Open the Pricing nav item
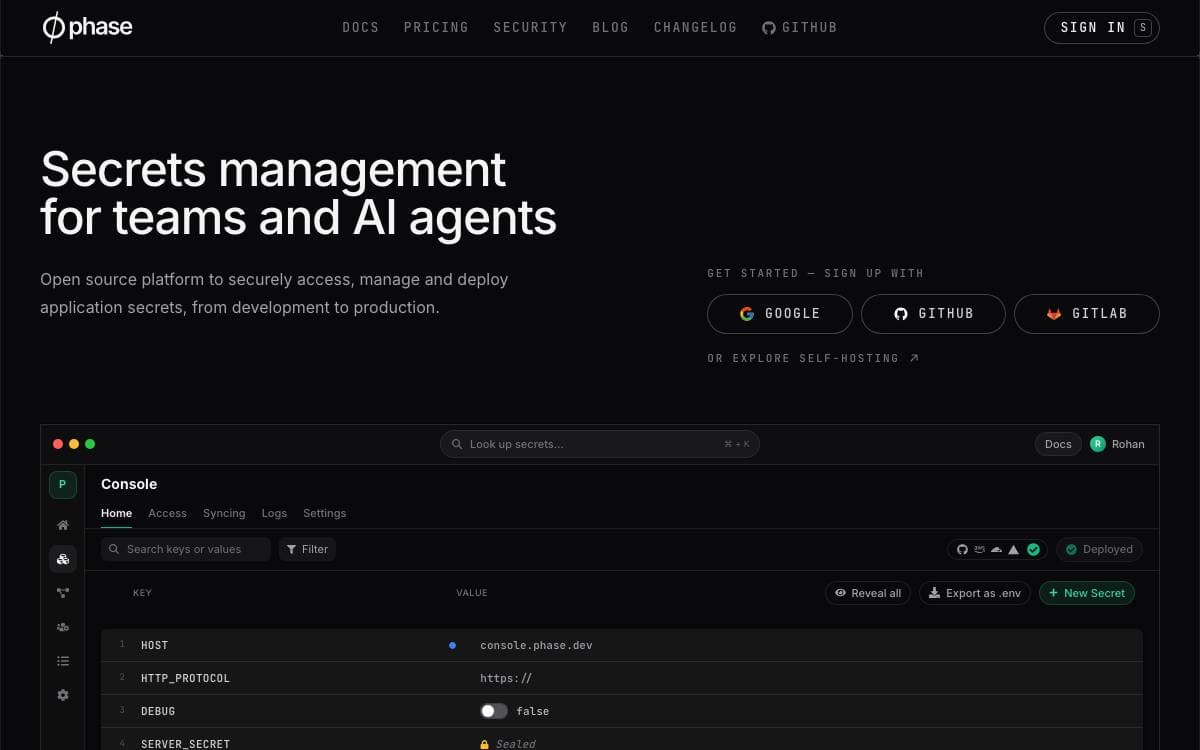Screen dimensions: 1200x750 coord(436,28)
